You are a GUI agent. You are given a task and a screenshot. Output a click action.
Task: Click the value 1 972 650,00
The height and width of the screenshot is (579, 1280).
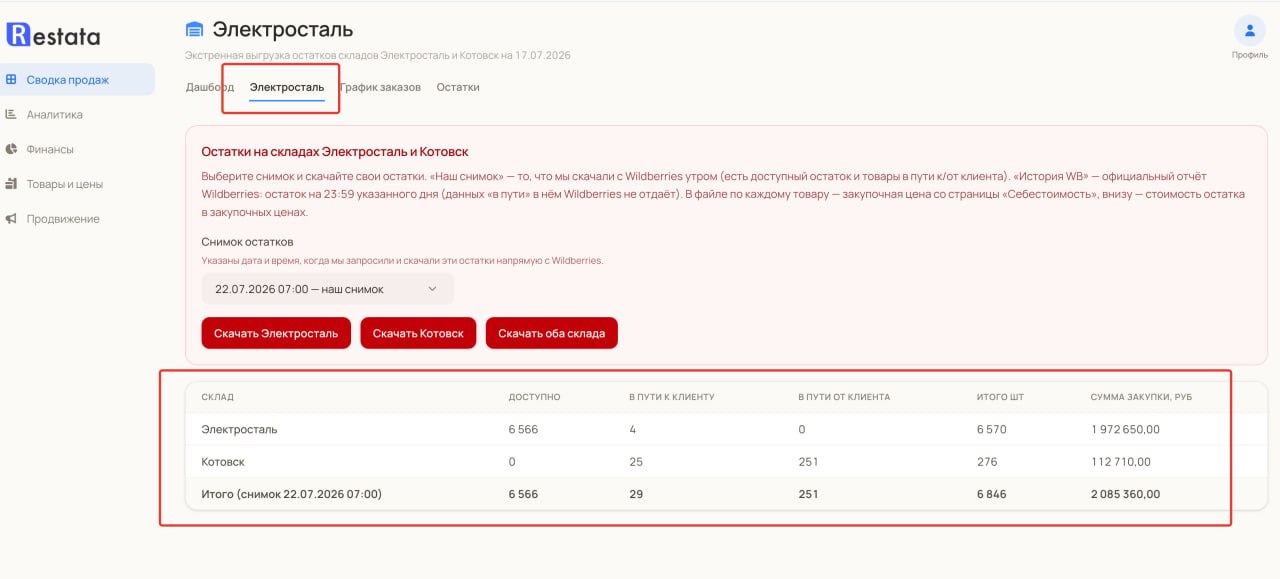[x=1125, y=429]
